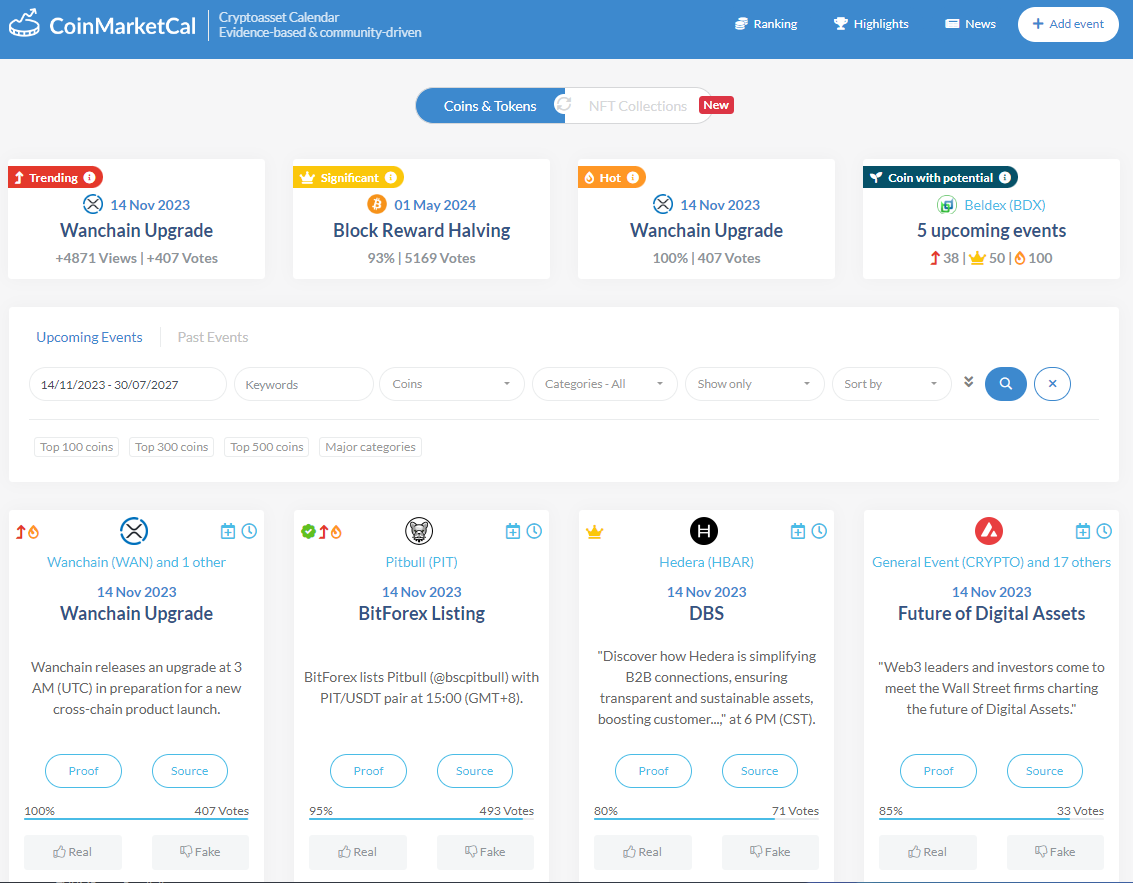
Task: Click the red General Event logo
Action: [x=989, y=531]
